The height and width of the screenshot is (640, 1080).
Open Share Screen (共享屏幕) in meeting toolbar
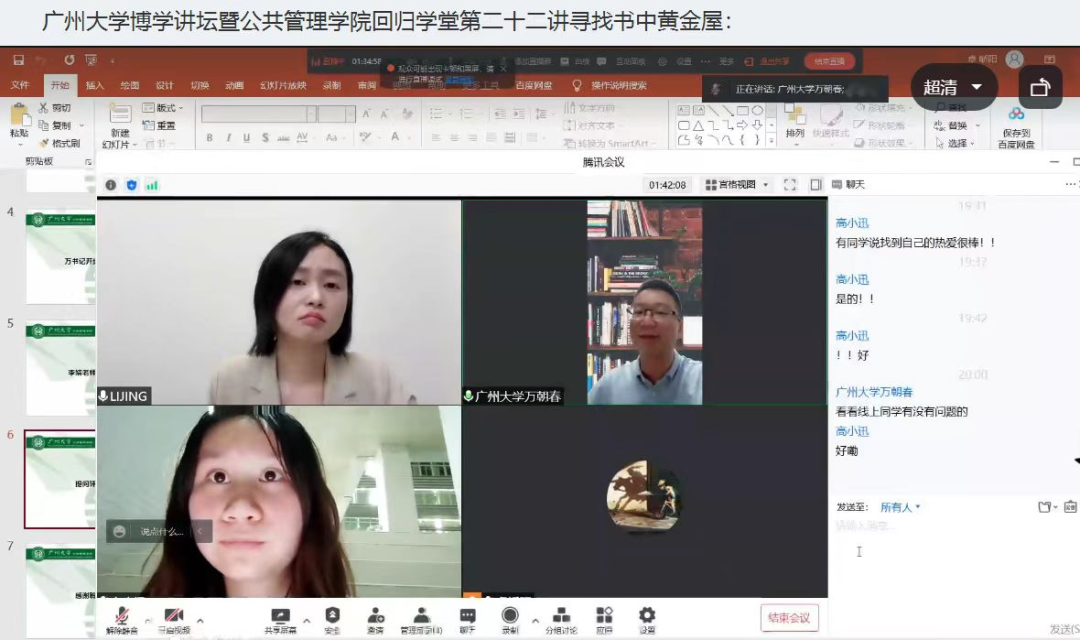click(x=280, y=620)
